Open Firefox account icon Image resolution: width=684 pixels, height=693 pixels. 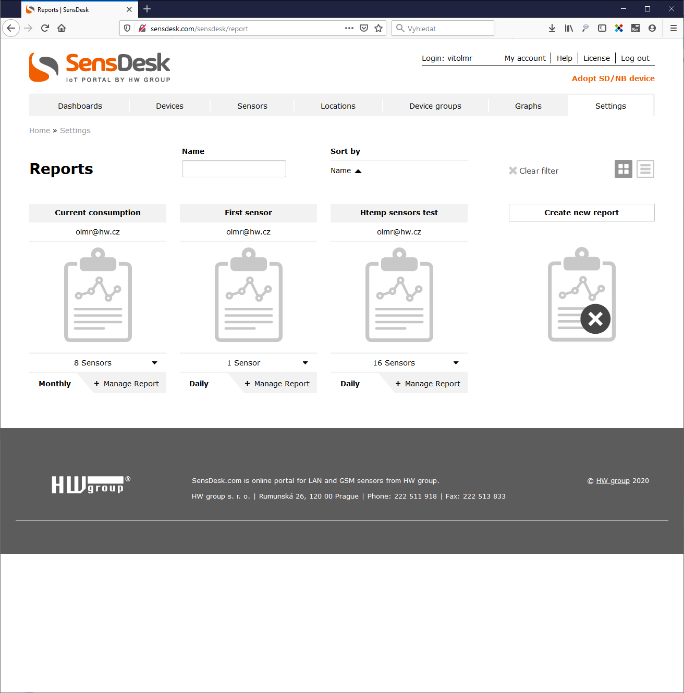click(652, 28)
